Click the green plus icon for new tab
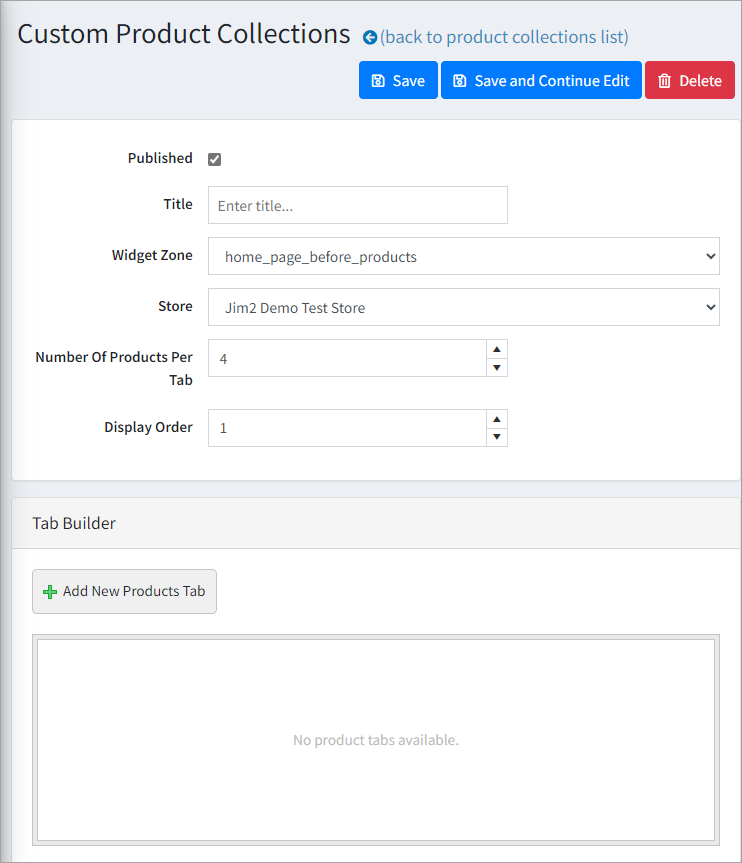Viewport: 742px width, 863px height. click(50, 592)
